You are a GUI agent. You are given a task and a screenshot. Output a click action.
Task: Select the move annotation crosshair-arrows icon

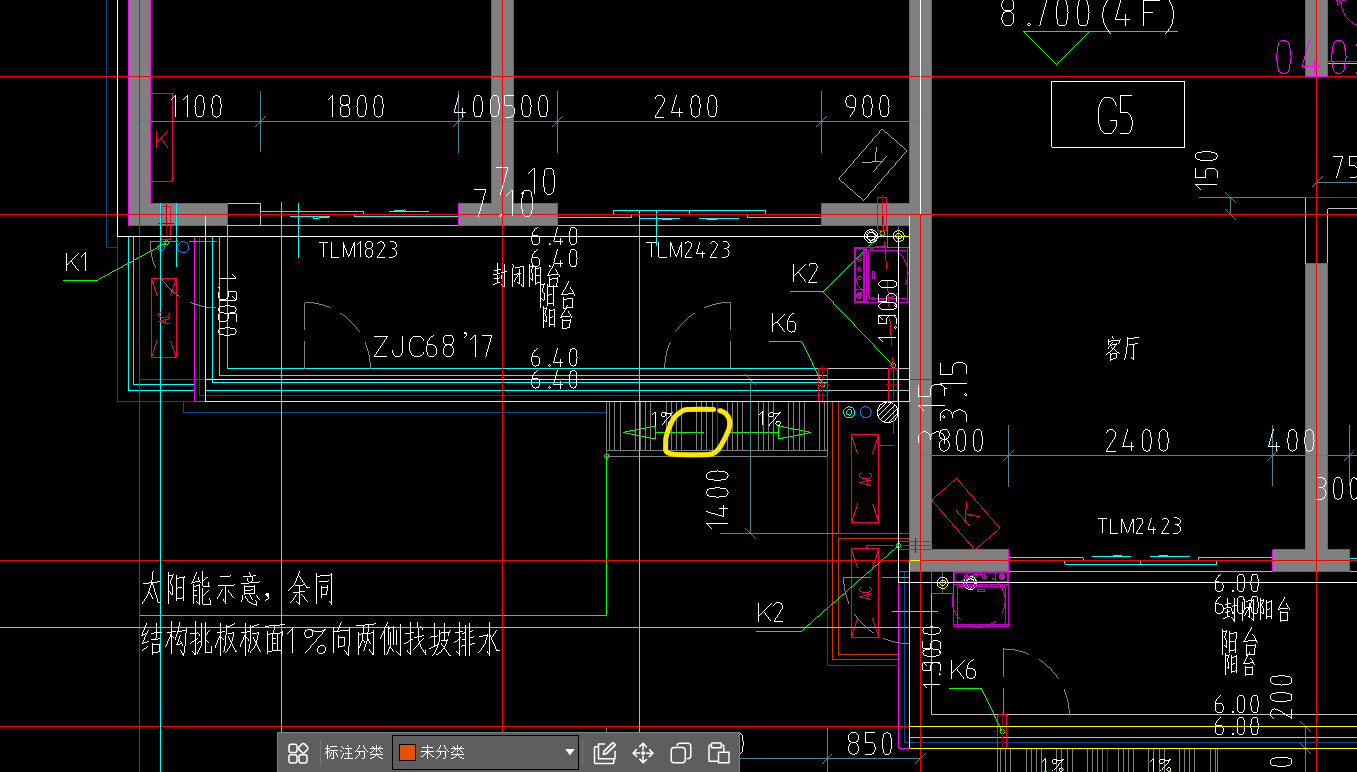643,753
